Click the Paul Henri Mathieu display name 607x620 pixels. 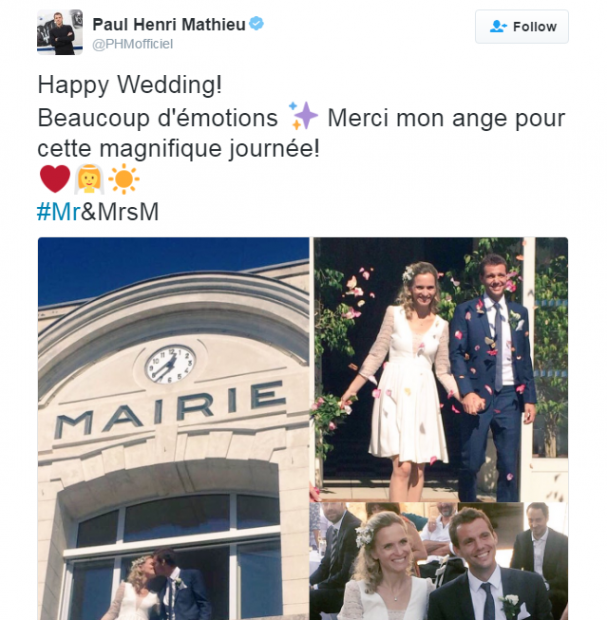[169, 24]
